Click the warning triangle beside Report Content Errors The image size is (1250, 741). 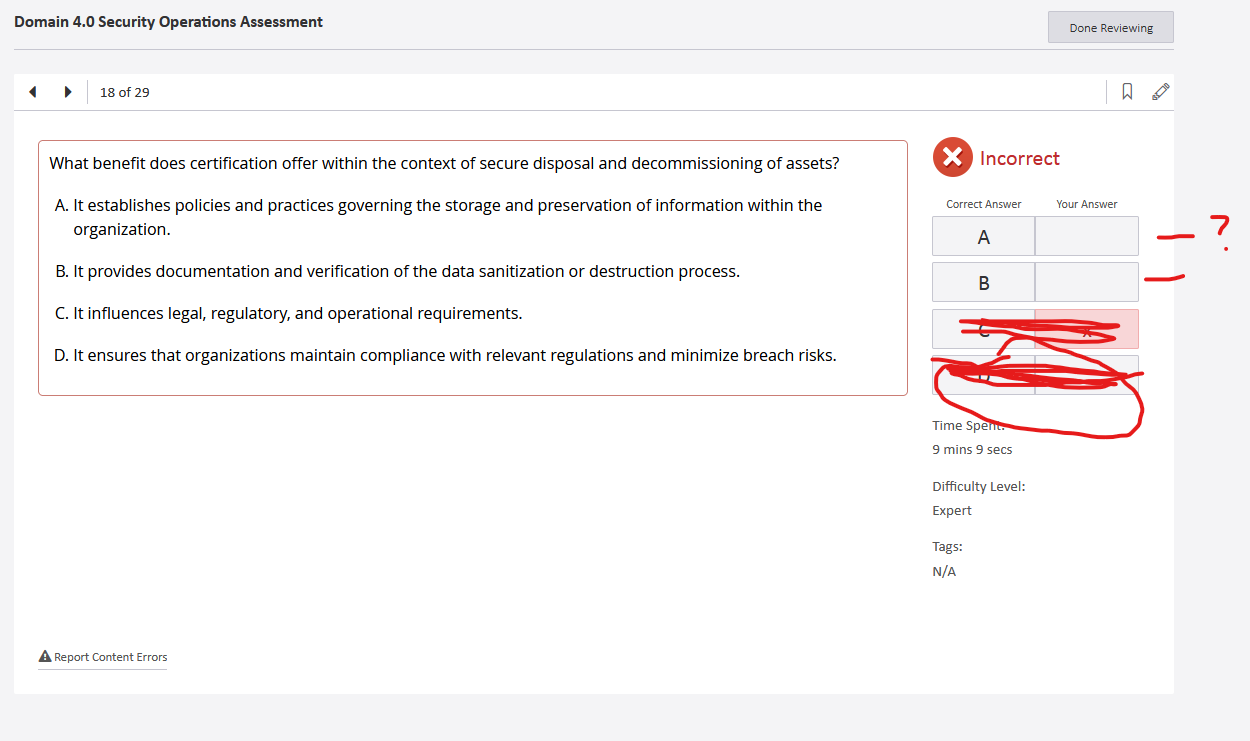(x=44, y=656)
